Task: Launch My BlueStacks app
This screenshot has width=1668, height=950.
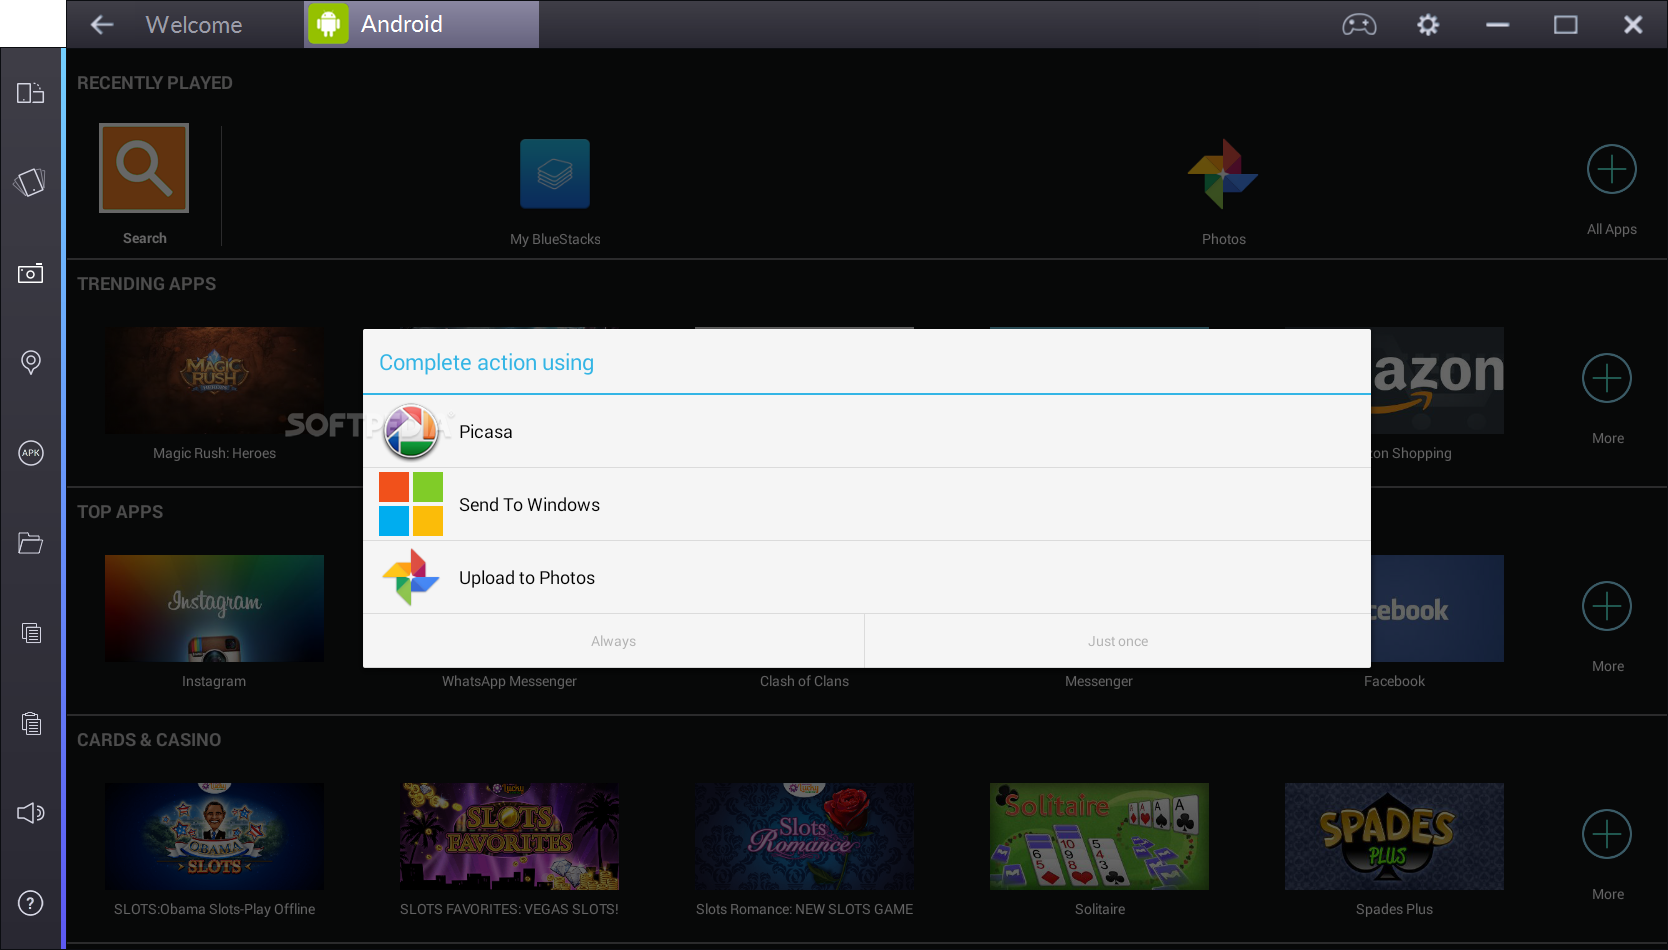Action: [555, 173]
